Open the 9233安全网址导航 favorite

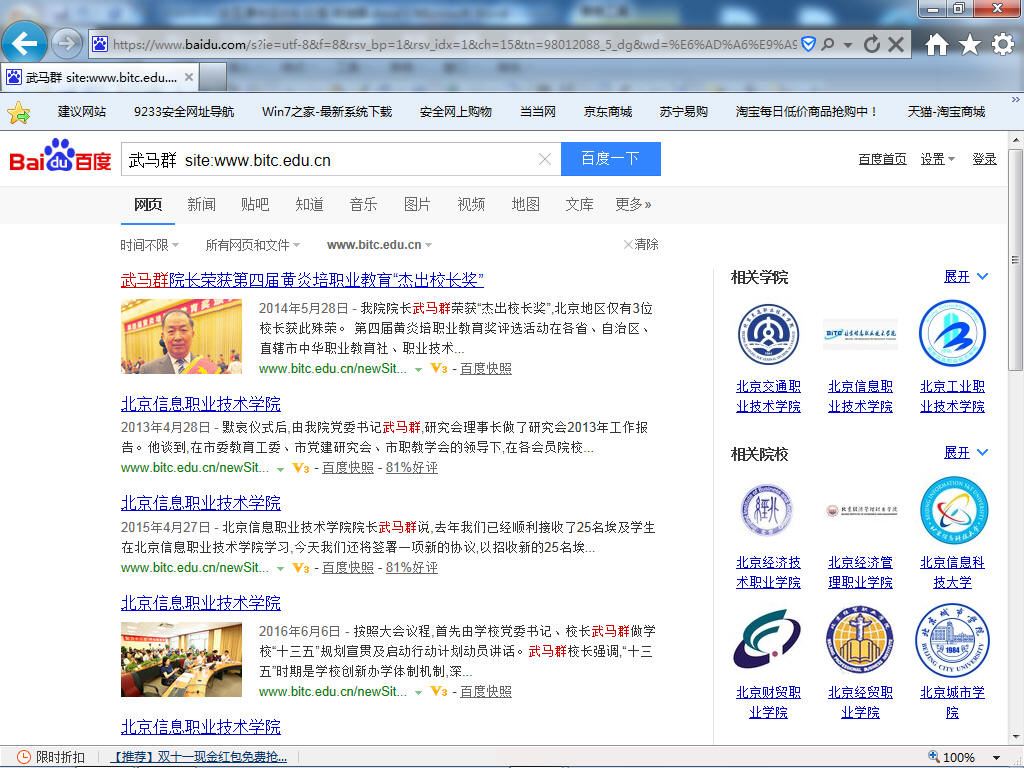[x=184, y=112]
